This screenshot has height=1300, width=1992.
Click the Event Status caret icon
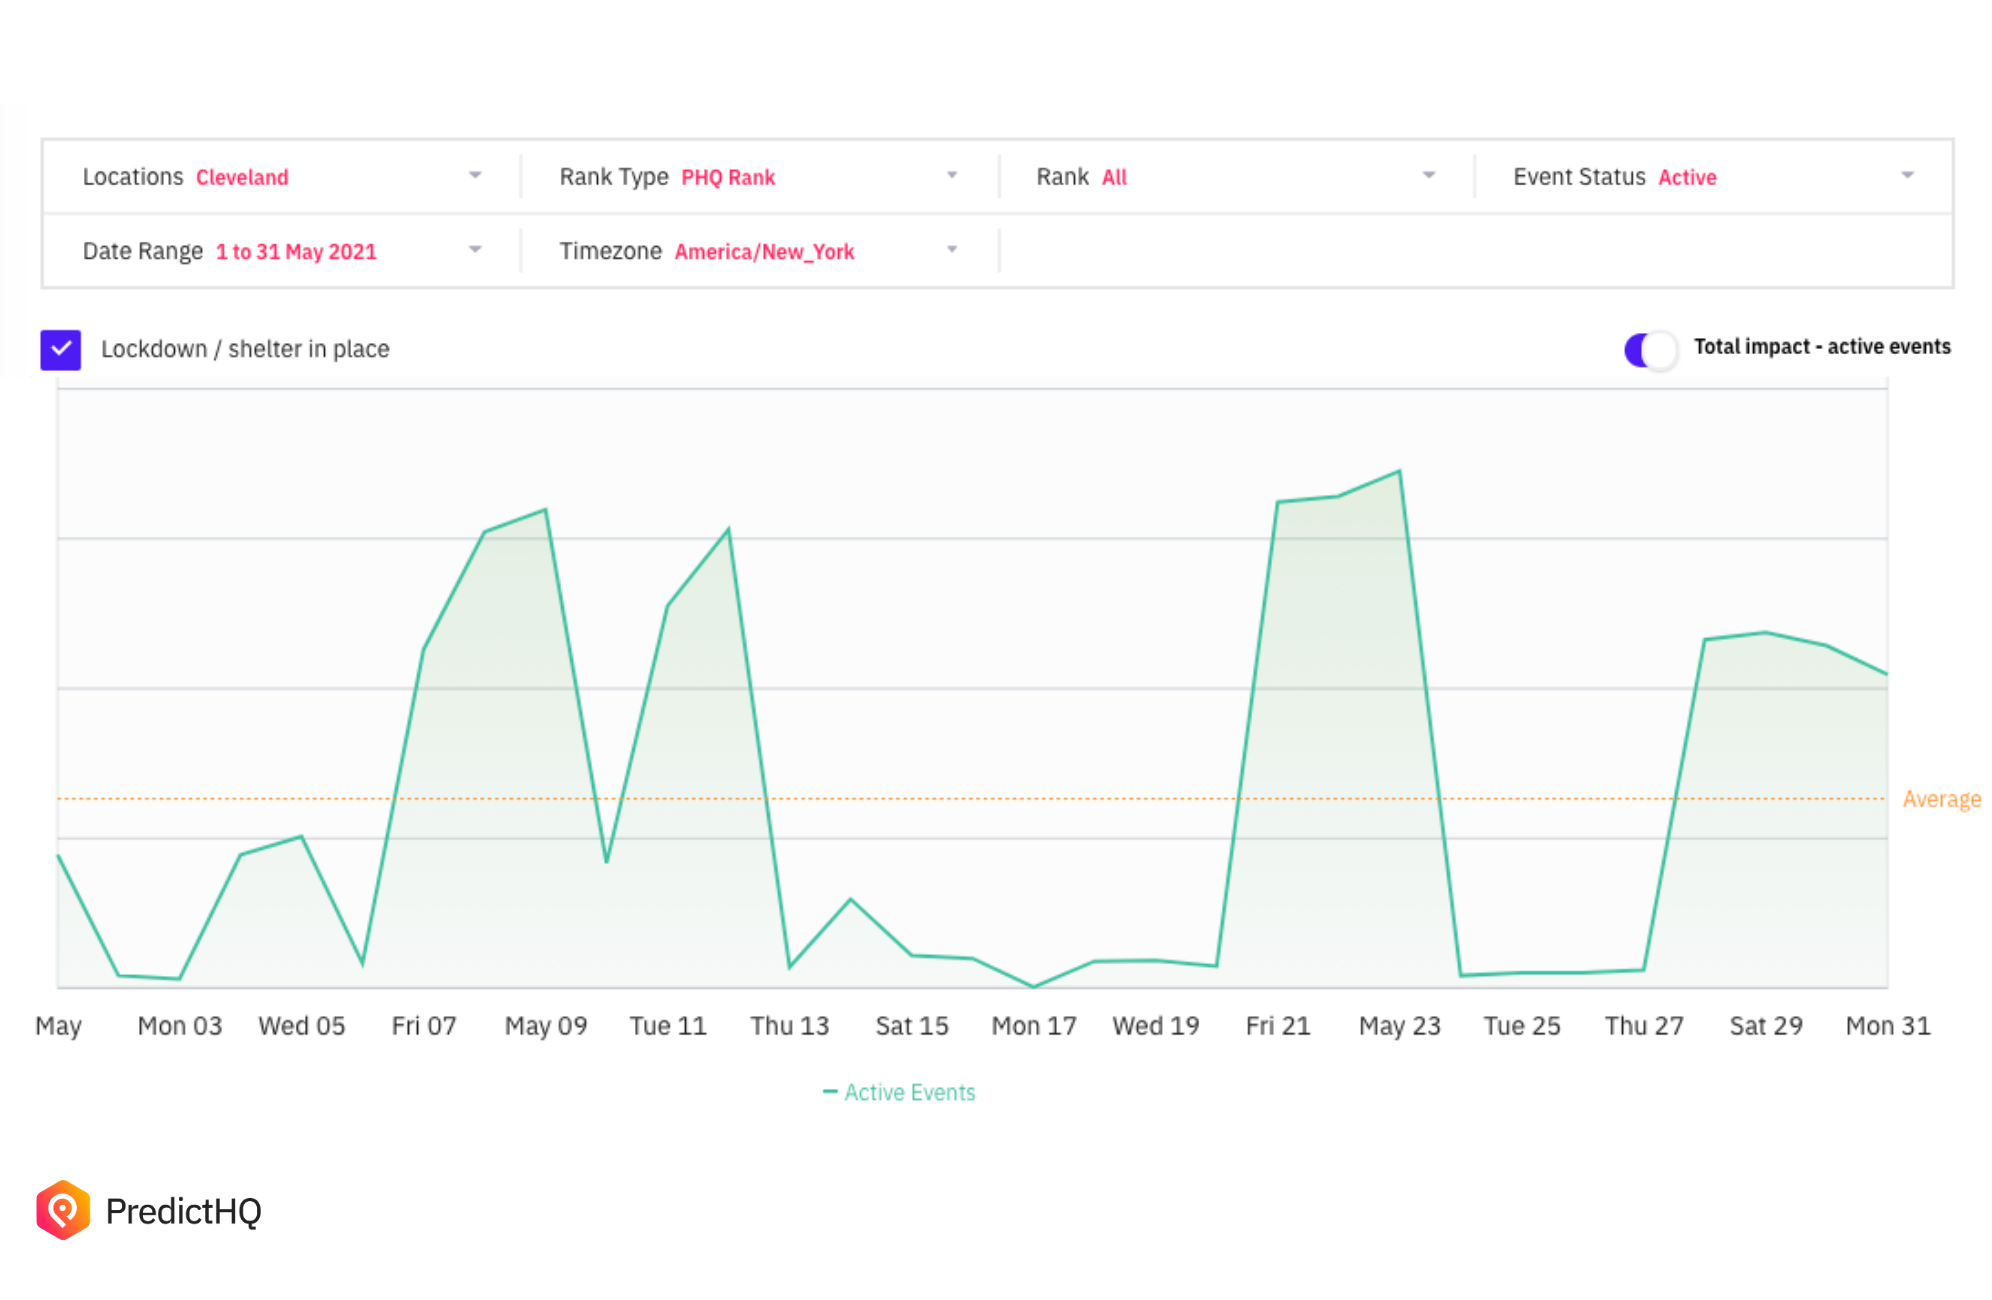[x=1907, y=176]
